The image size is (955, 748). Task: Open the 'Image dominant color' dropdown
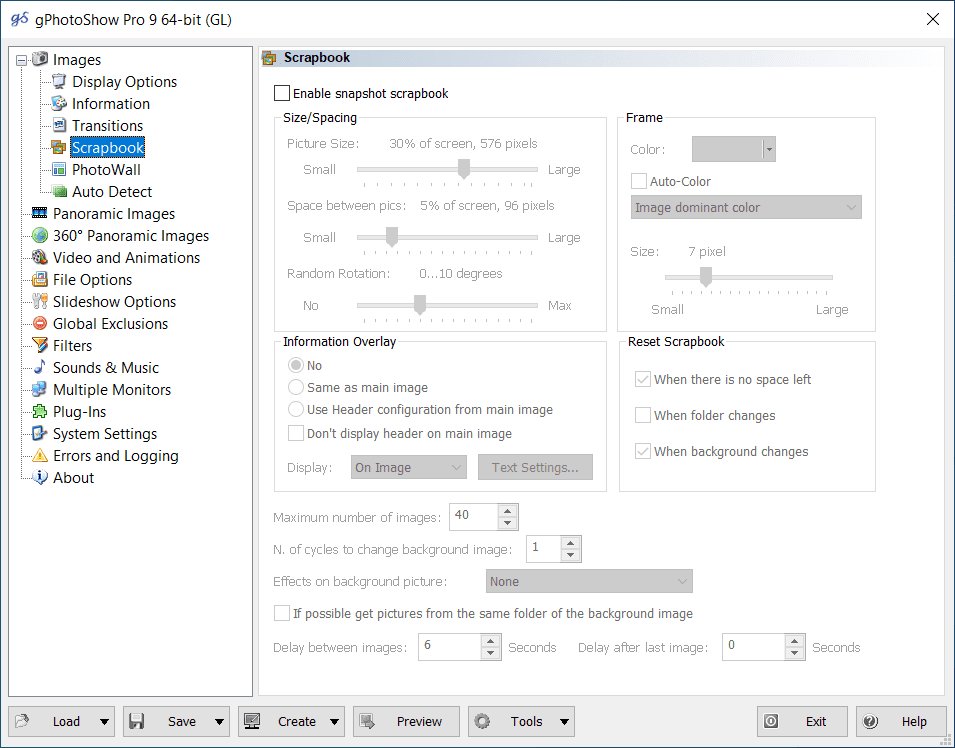tap(746, 207)
